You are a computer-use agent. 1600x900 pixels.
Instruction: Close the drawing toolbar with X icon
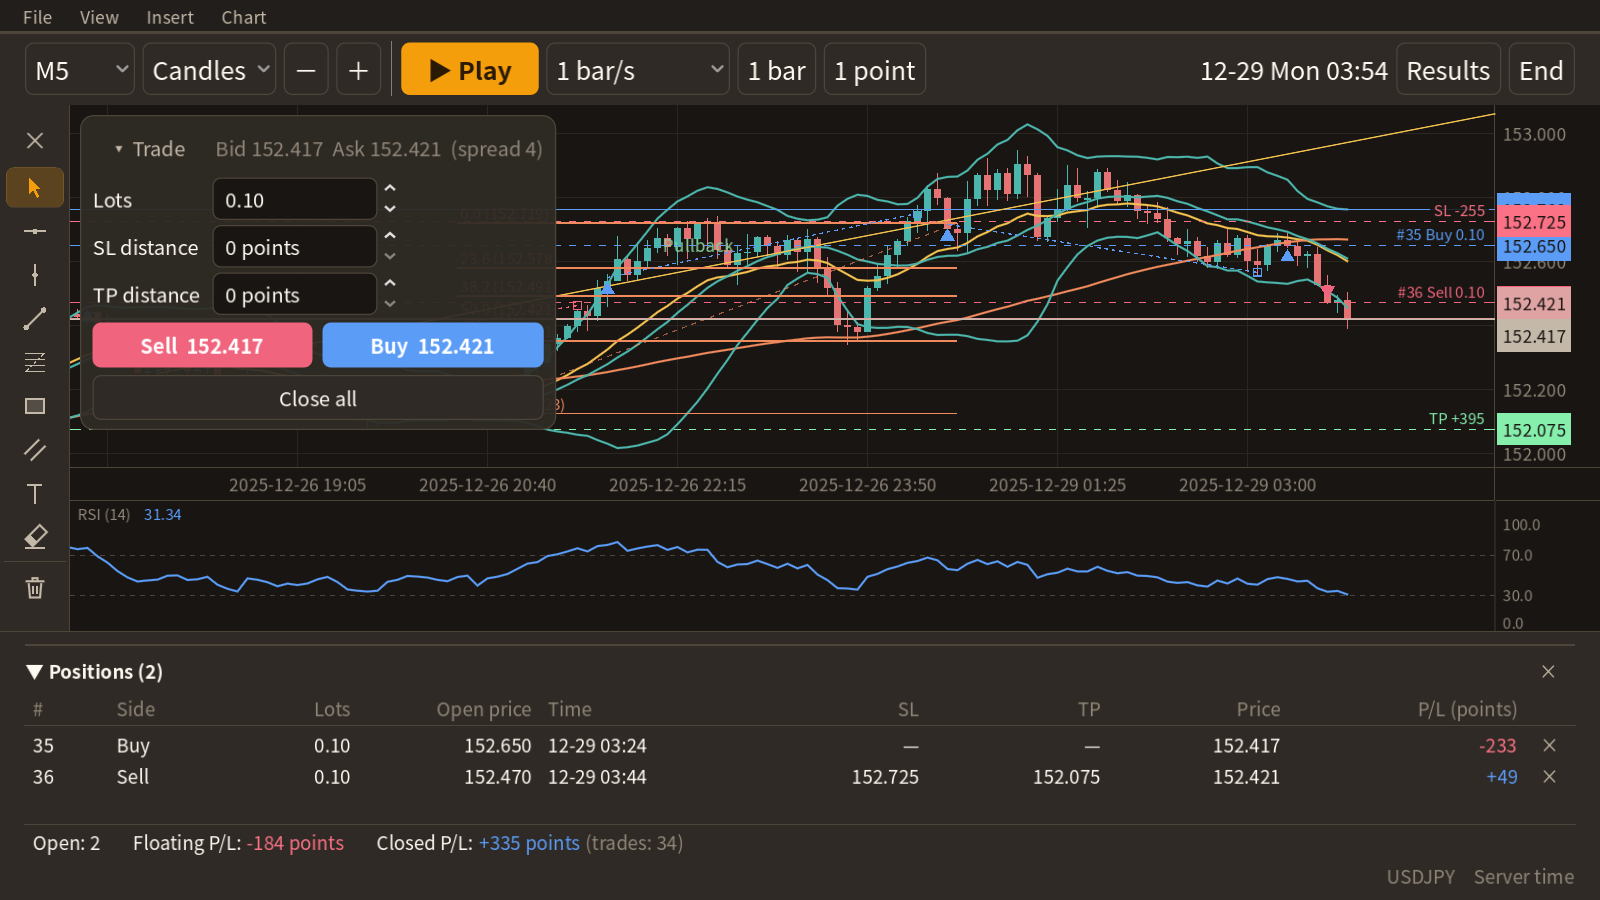point(35,140)
